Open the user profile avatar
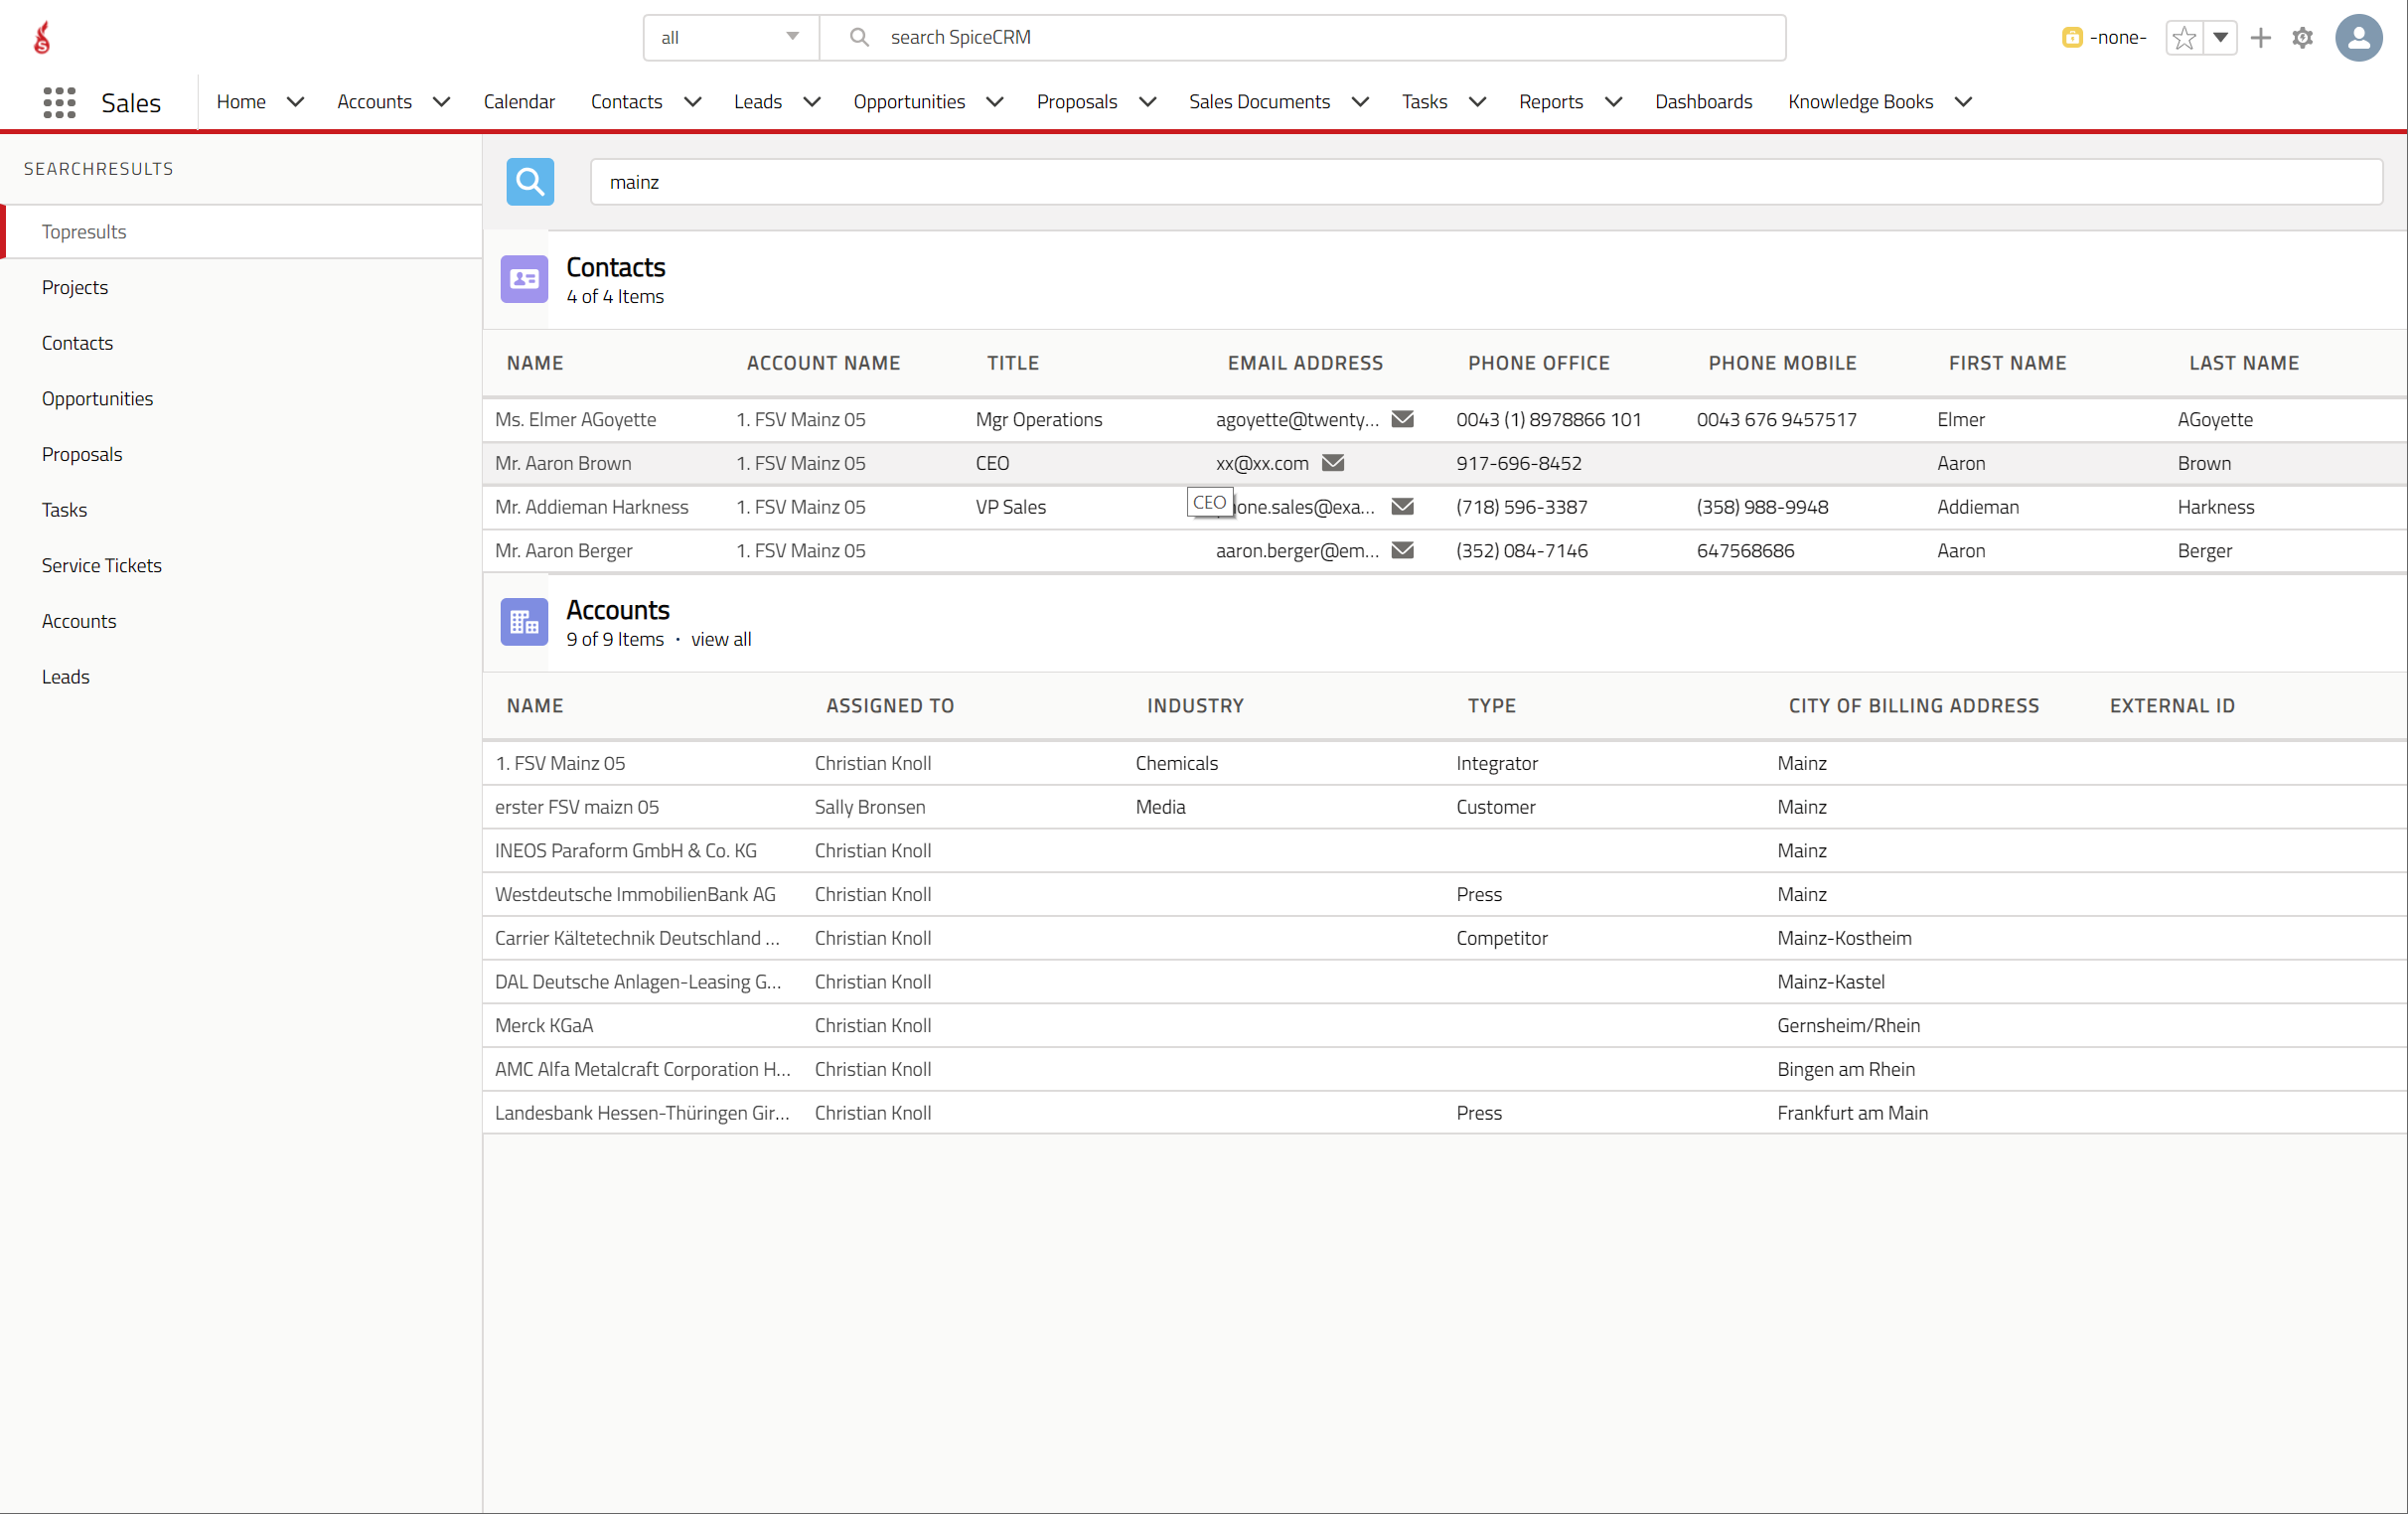Image resolution: width=2408 pixels, height=1514 pixels. tap(2358, 38)
